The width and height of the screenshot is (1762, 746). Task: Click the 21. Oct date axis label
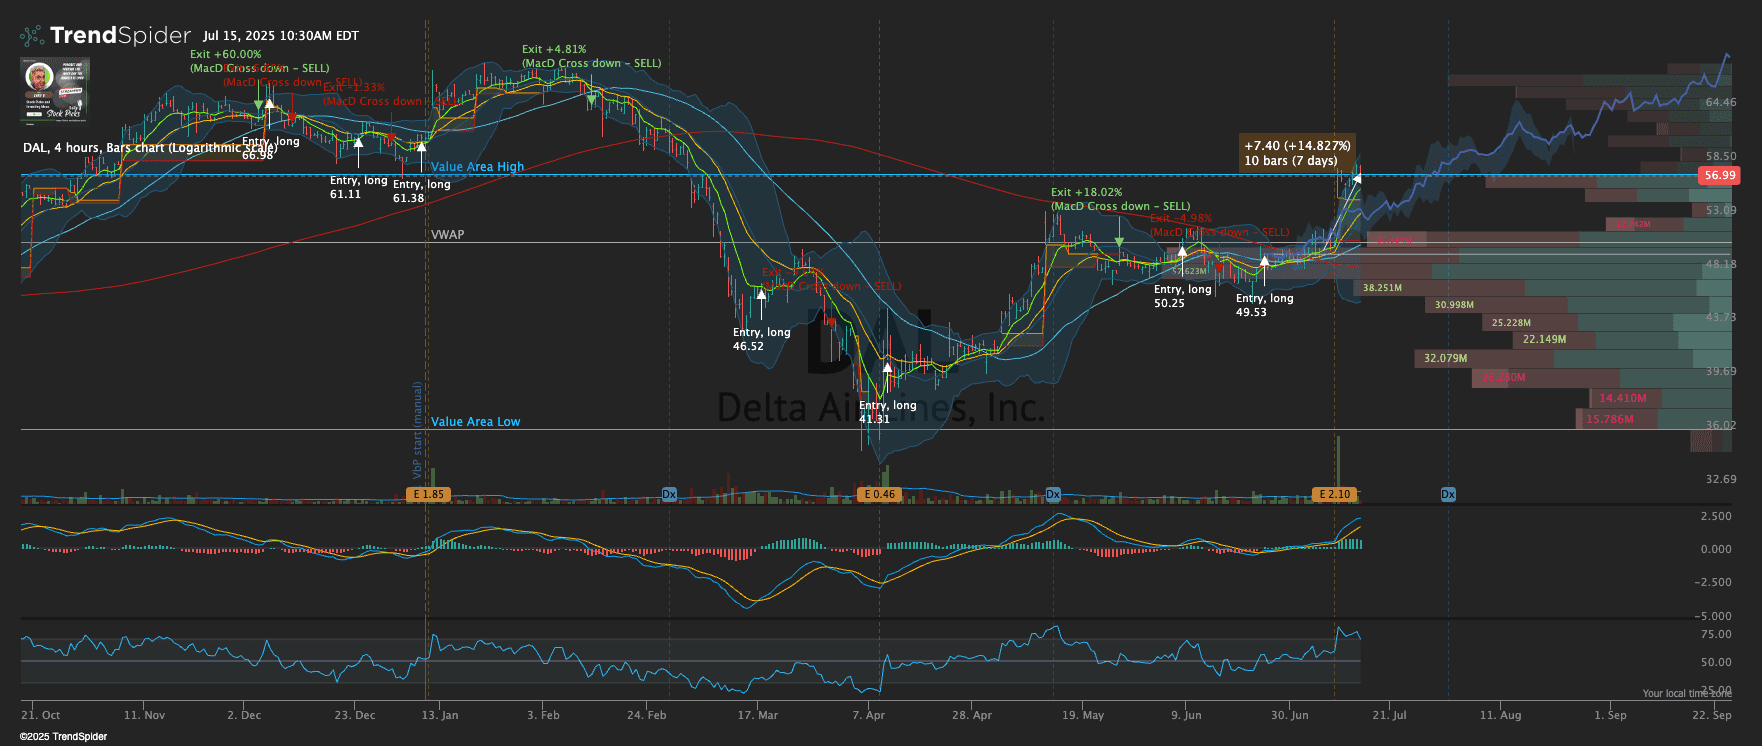[41, 716]
